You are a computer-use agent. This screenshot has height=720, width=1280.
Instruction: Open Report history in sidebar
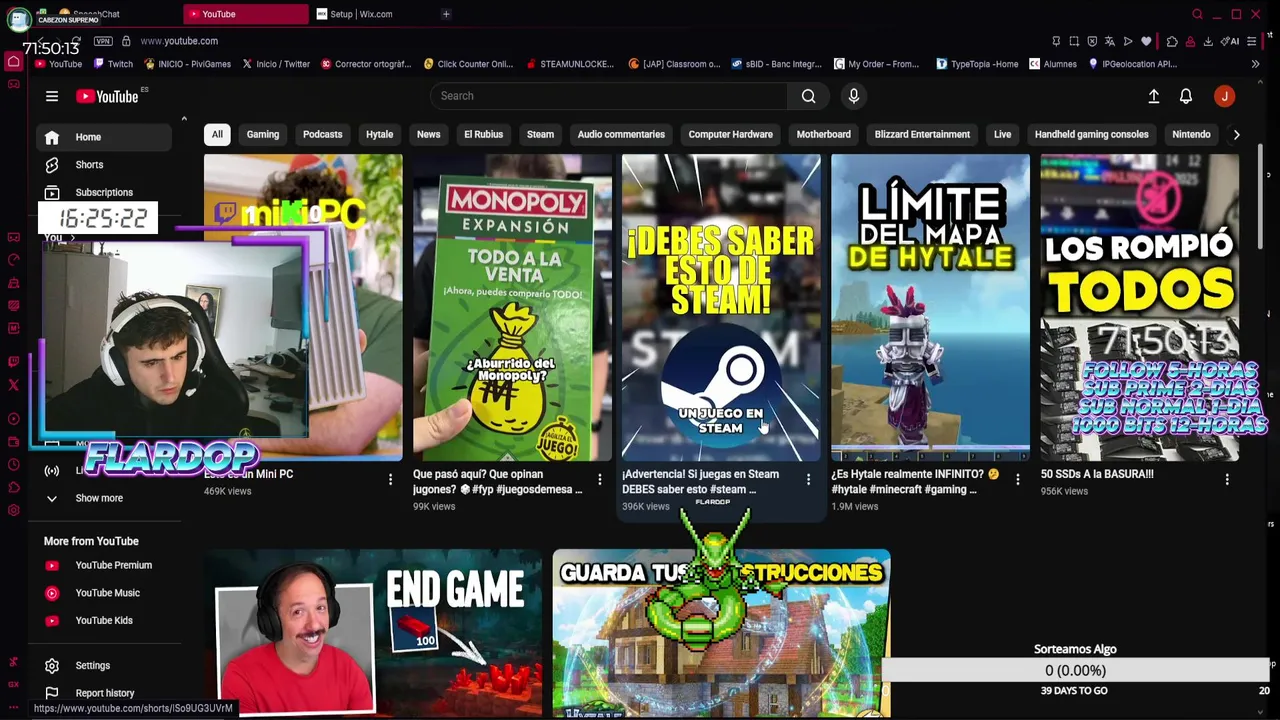click(x=104, y=693)
